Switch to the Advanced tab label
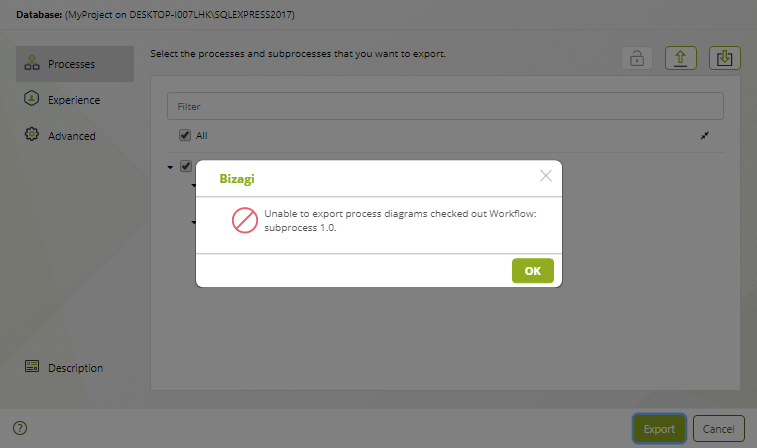Image resolution: width=757 pixels, height=448 pixels. click(x=71, y=136)
